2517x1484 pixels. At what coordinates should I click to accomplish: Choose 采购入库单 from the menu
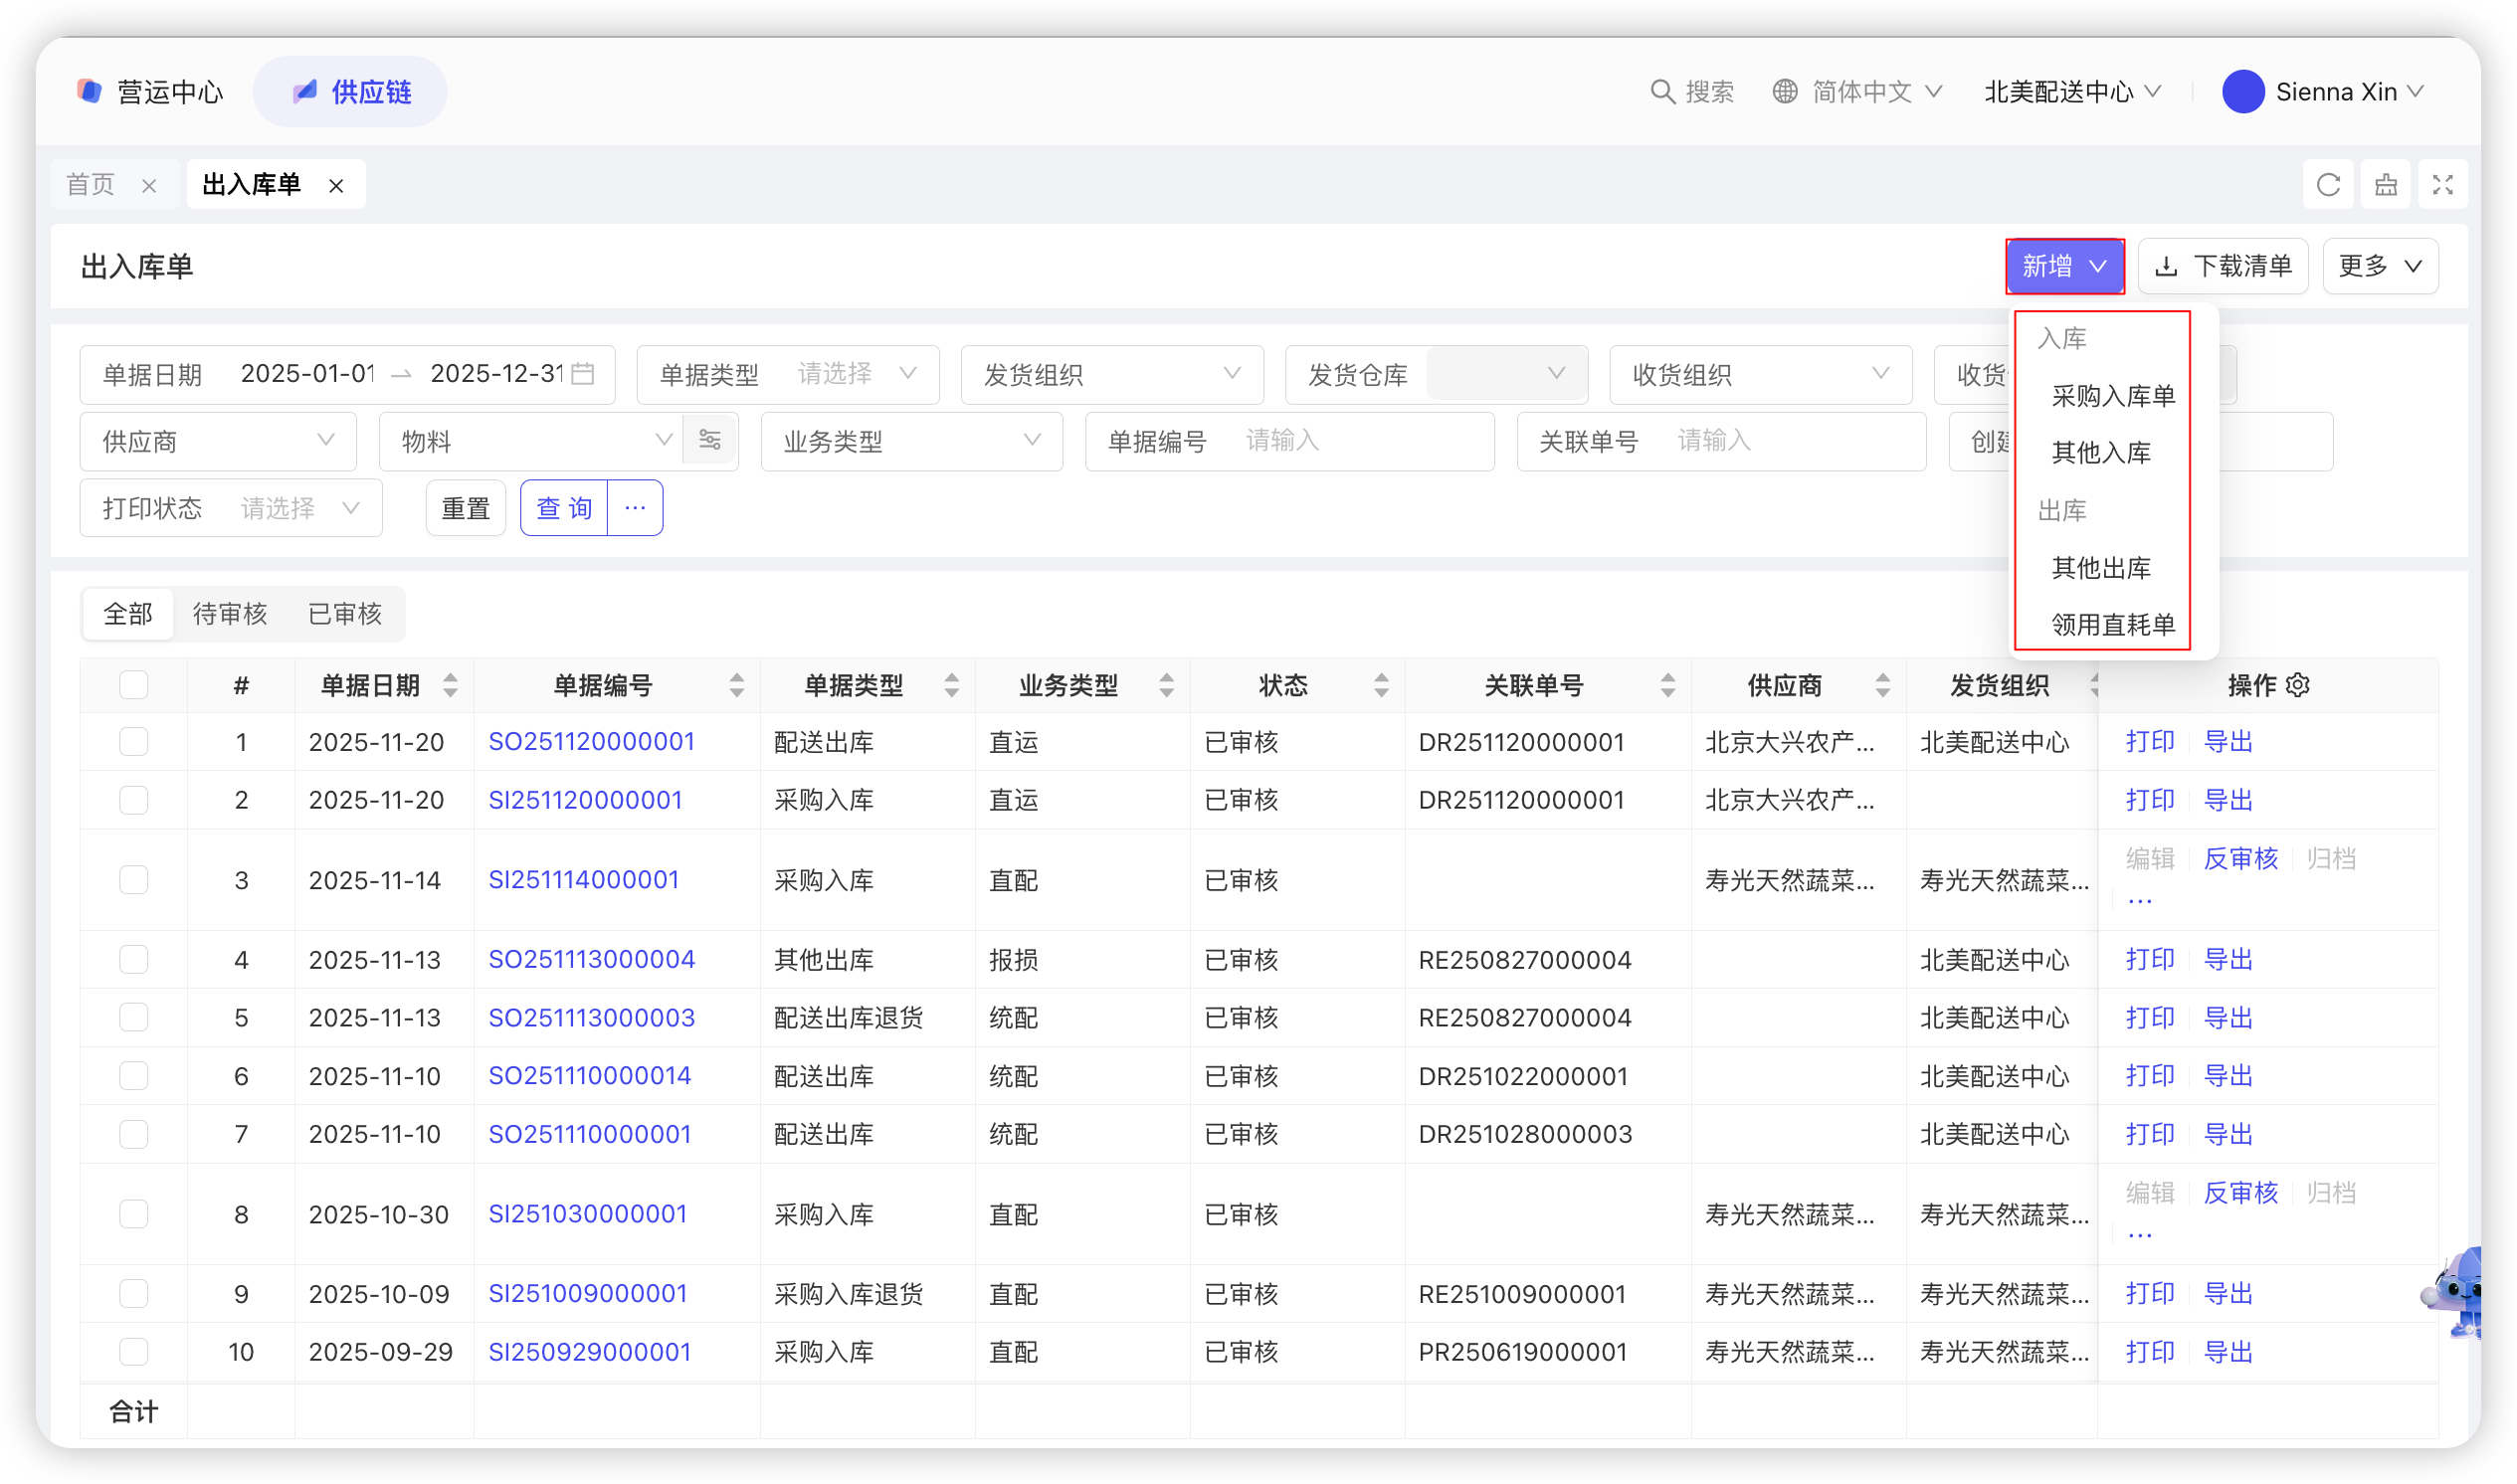point(2112,396)
